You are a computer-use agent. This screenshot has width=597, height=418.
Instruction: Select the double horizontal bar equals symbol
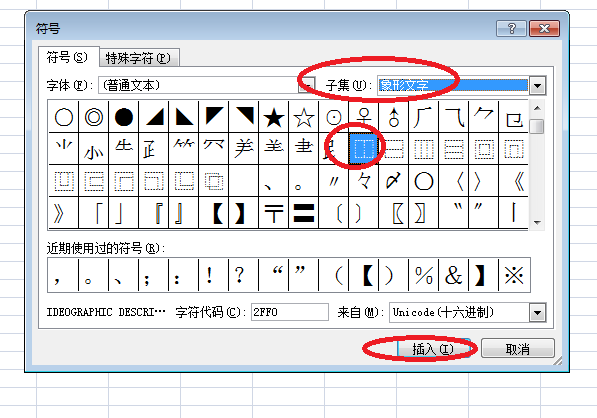304,213
